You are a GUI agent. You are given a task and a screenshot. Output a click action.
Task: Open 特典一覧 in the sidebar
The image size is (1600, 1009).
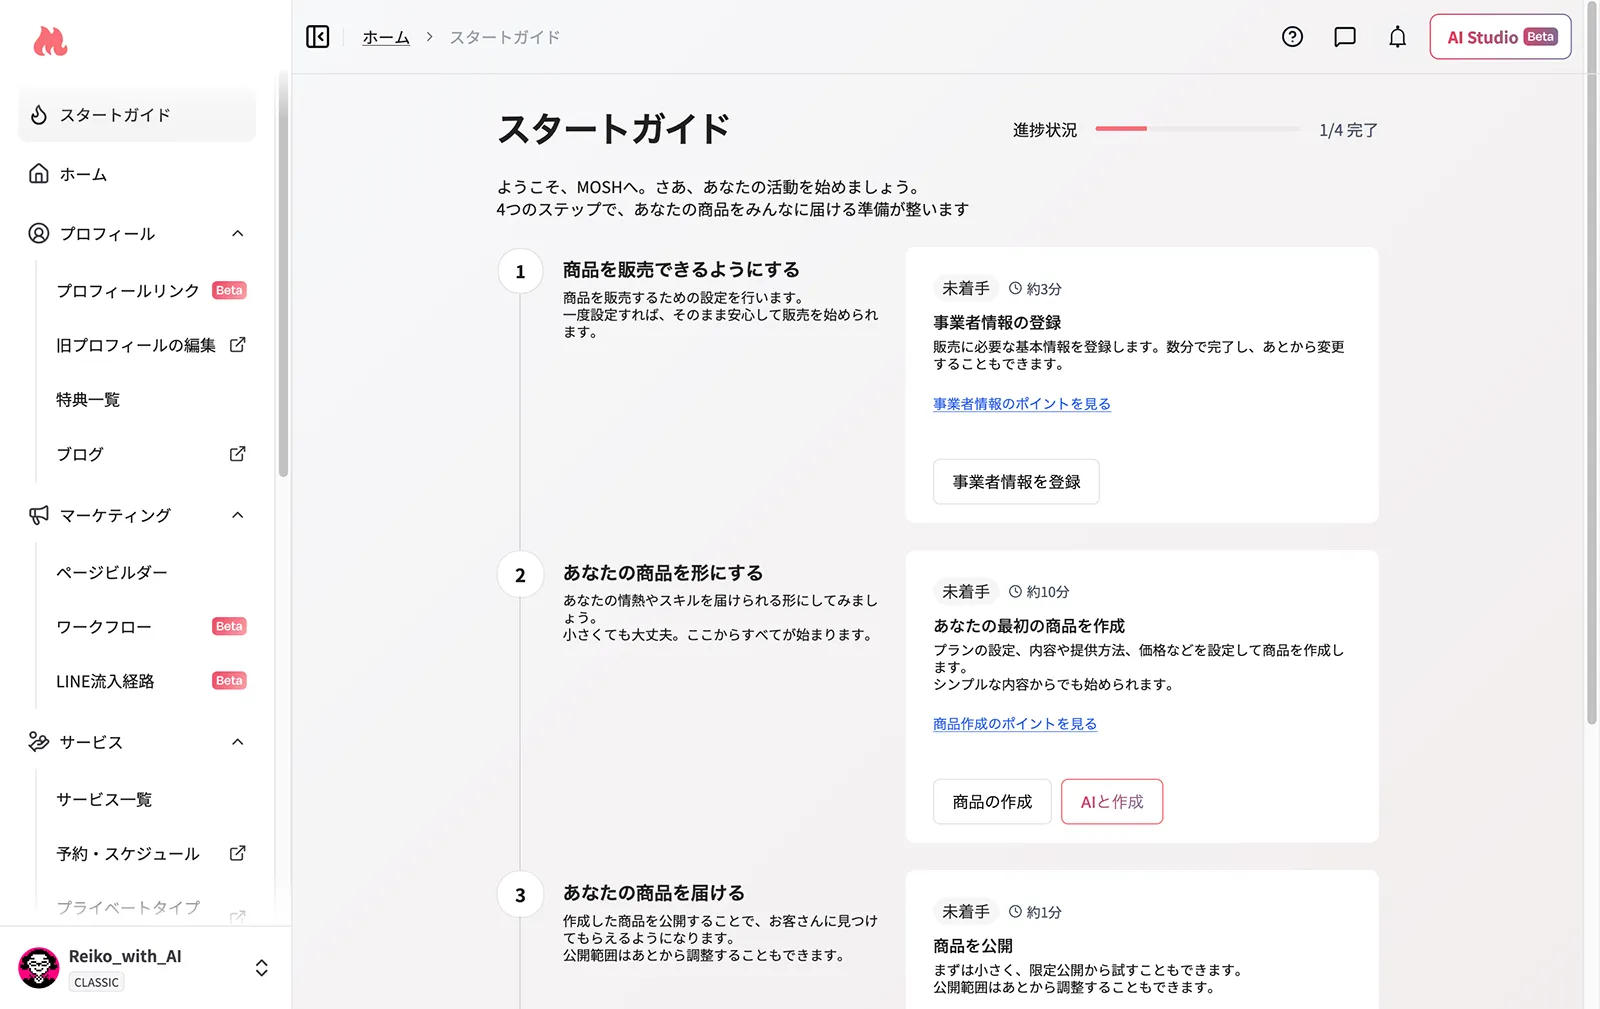(x=88, y=400)
